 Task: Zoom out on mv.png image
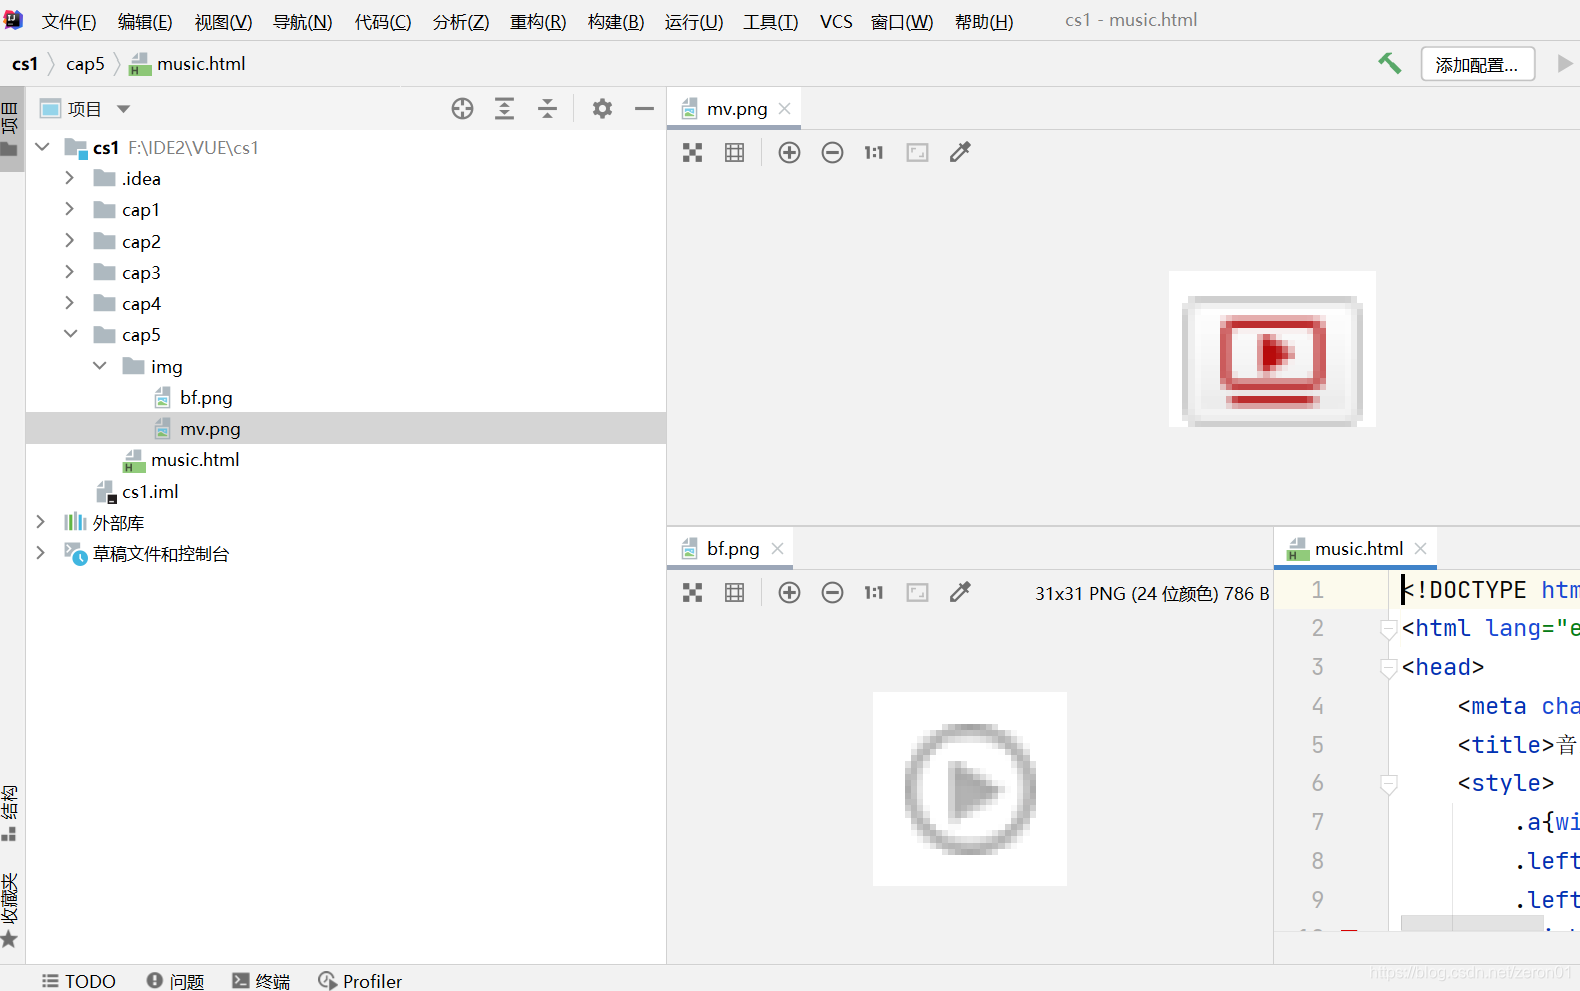(832, 152)
